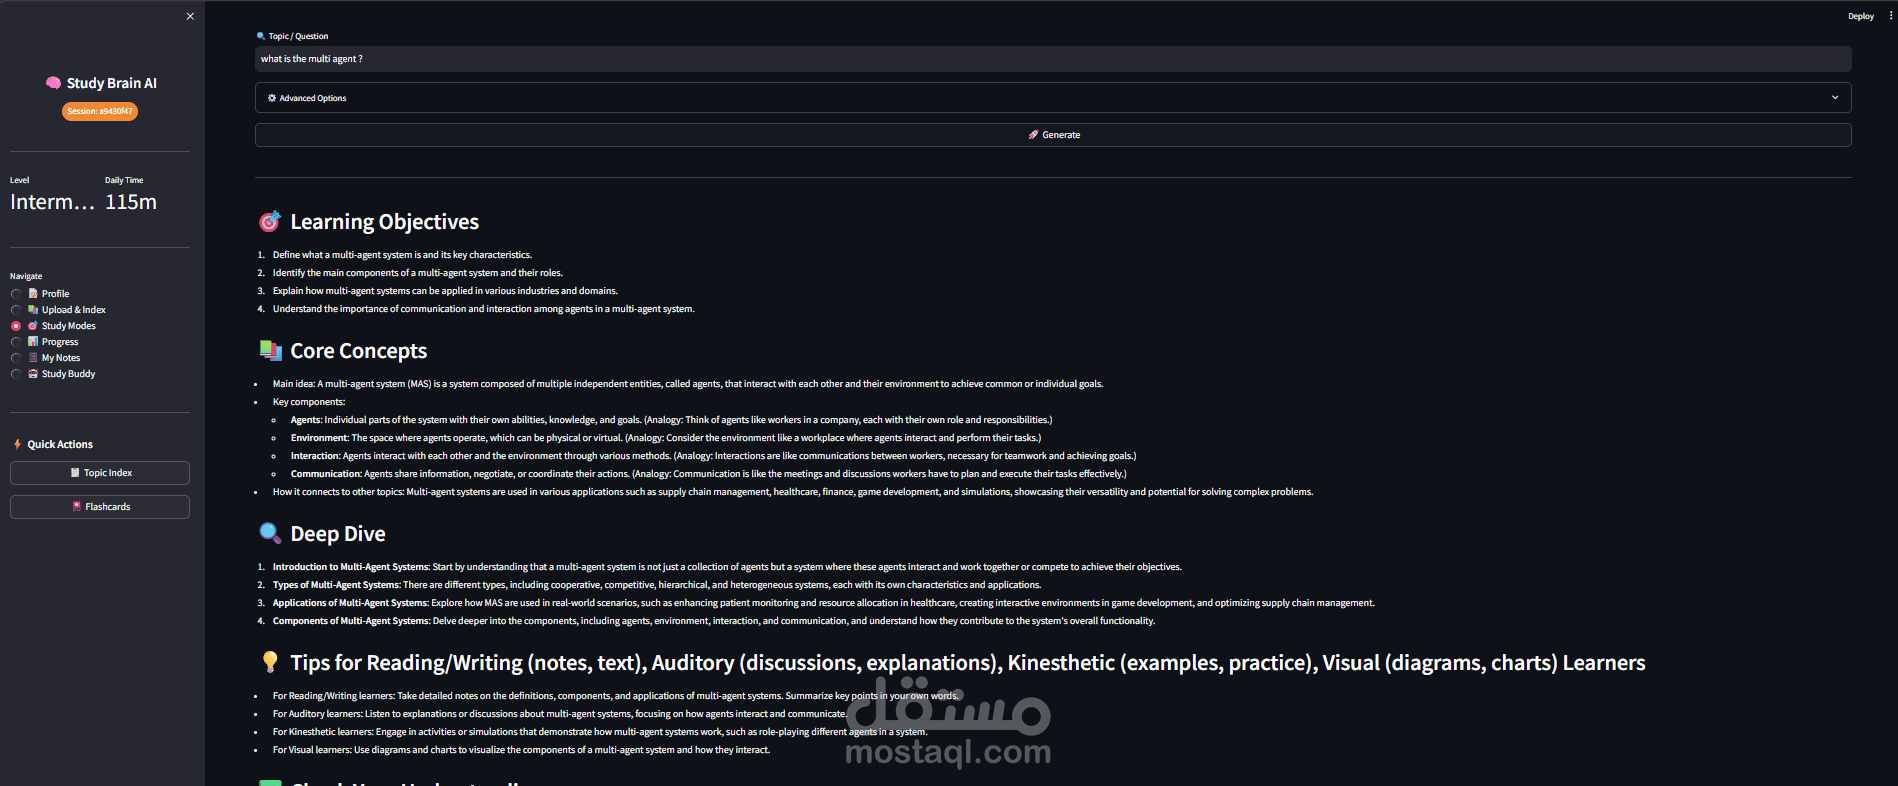Click the Progress chart icon

(33, 341)
